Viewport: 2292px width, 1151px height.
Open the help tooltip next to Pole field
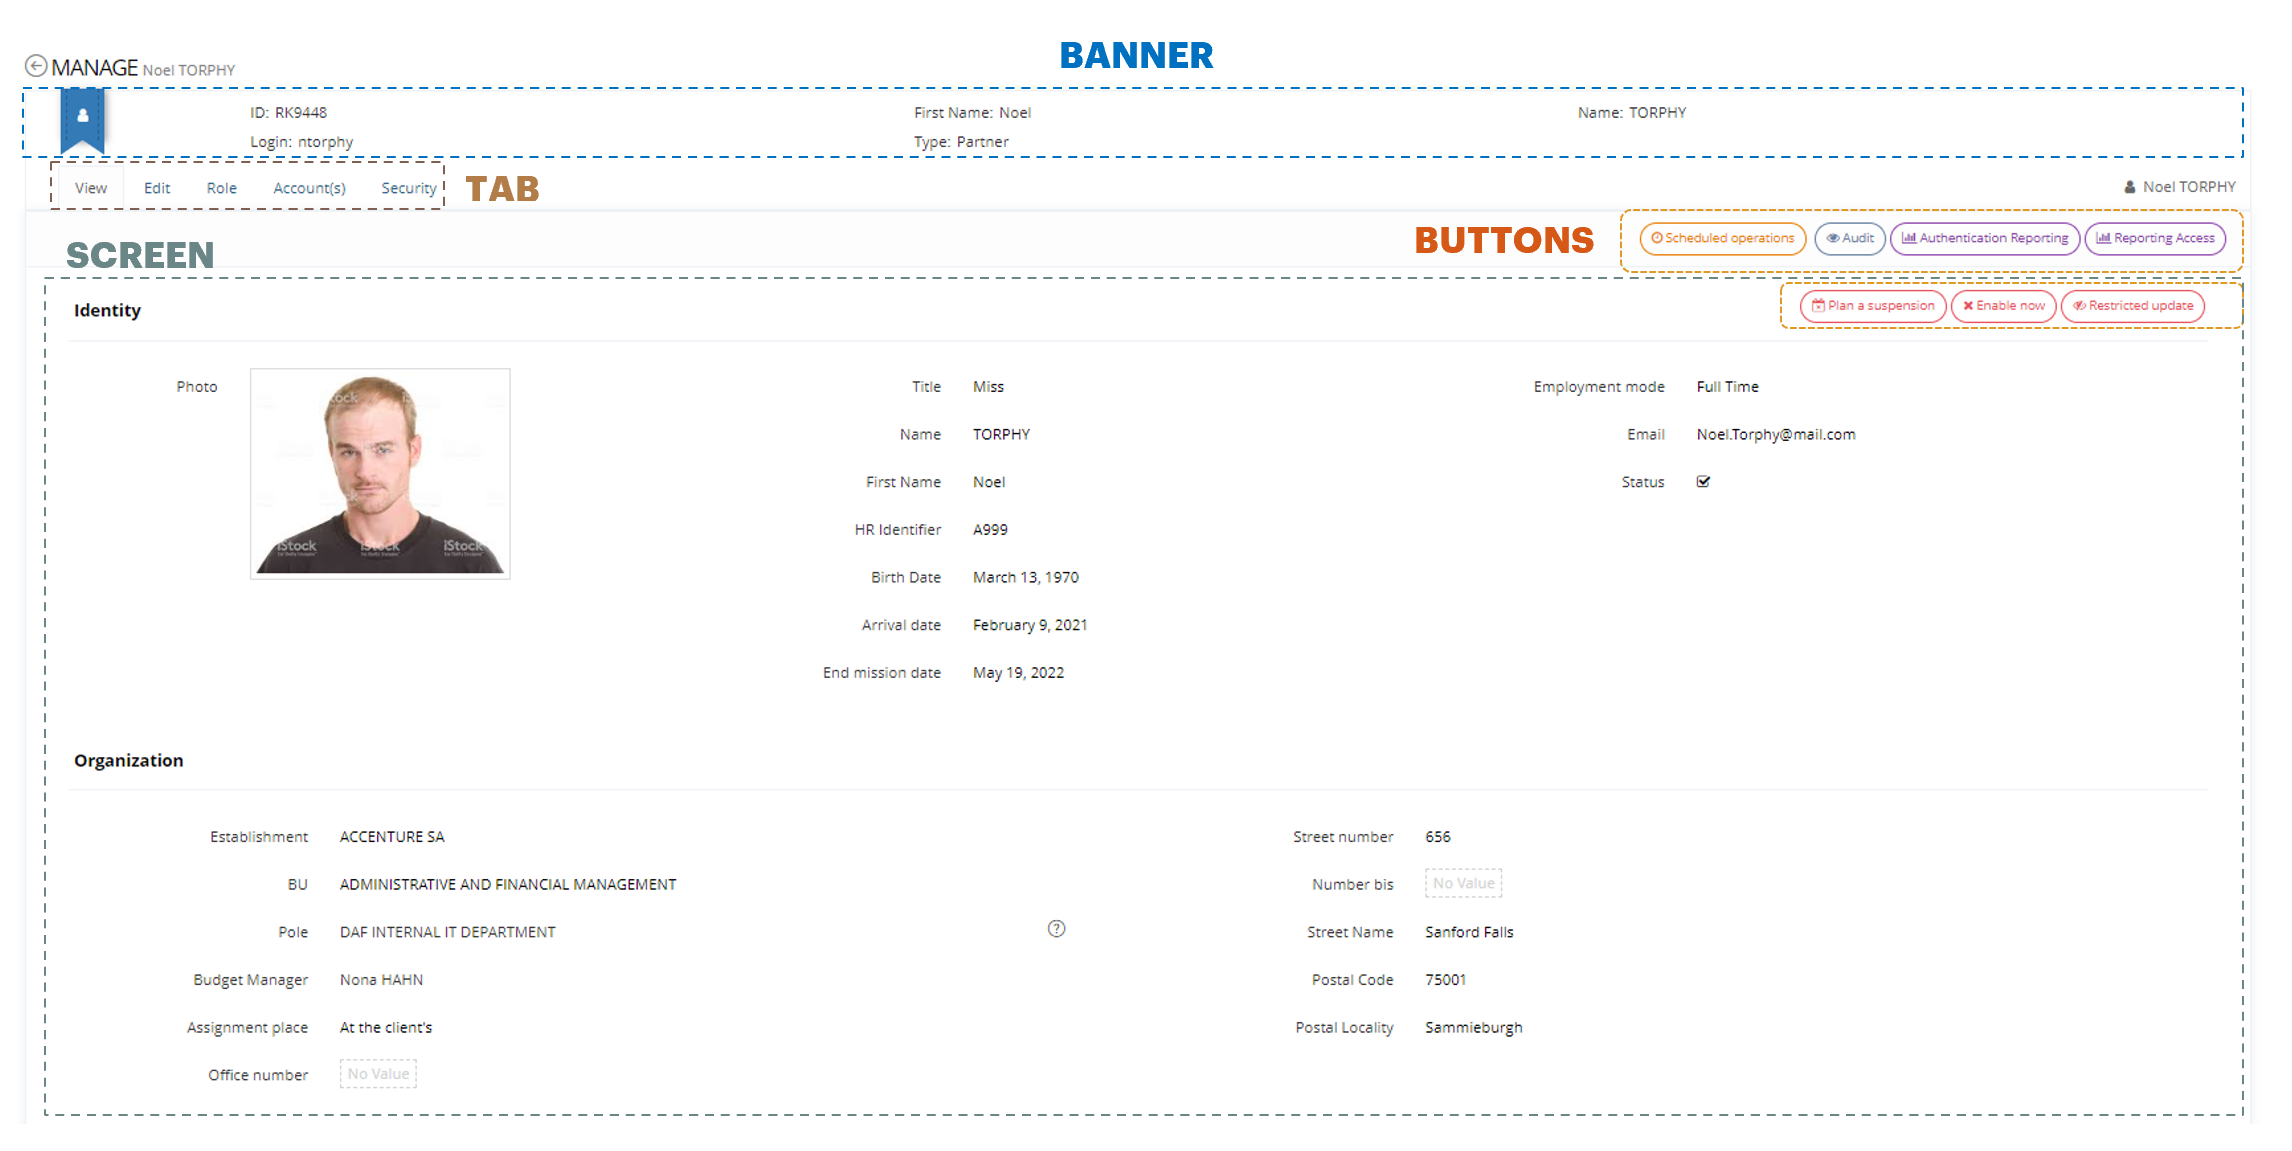click(x=1057, y=929)
